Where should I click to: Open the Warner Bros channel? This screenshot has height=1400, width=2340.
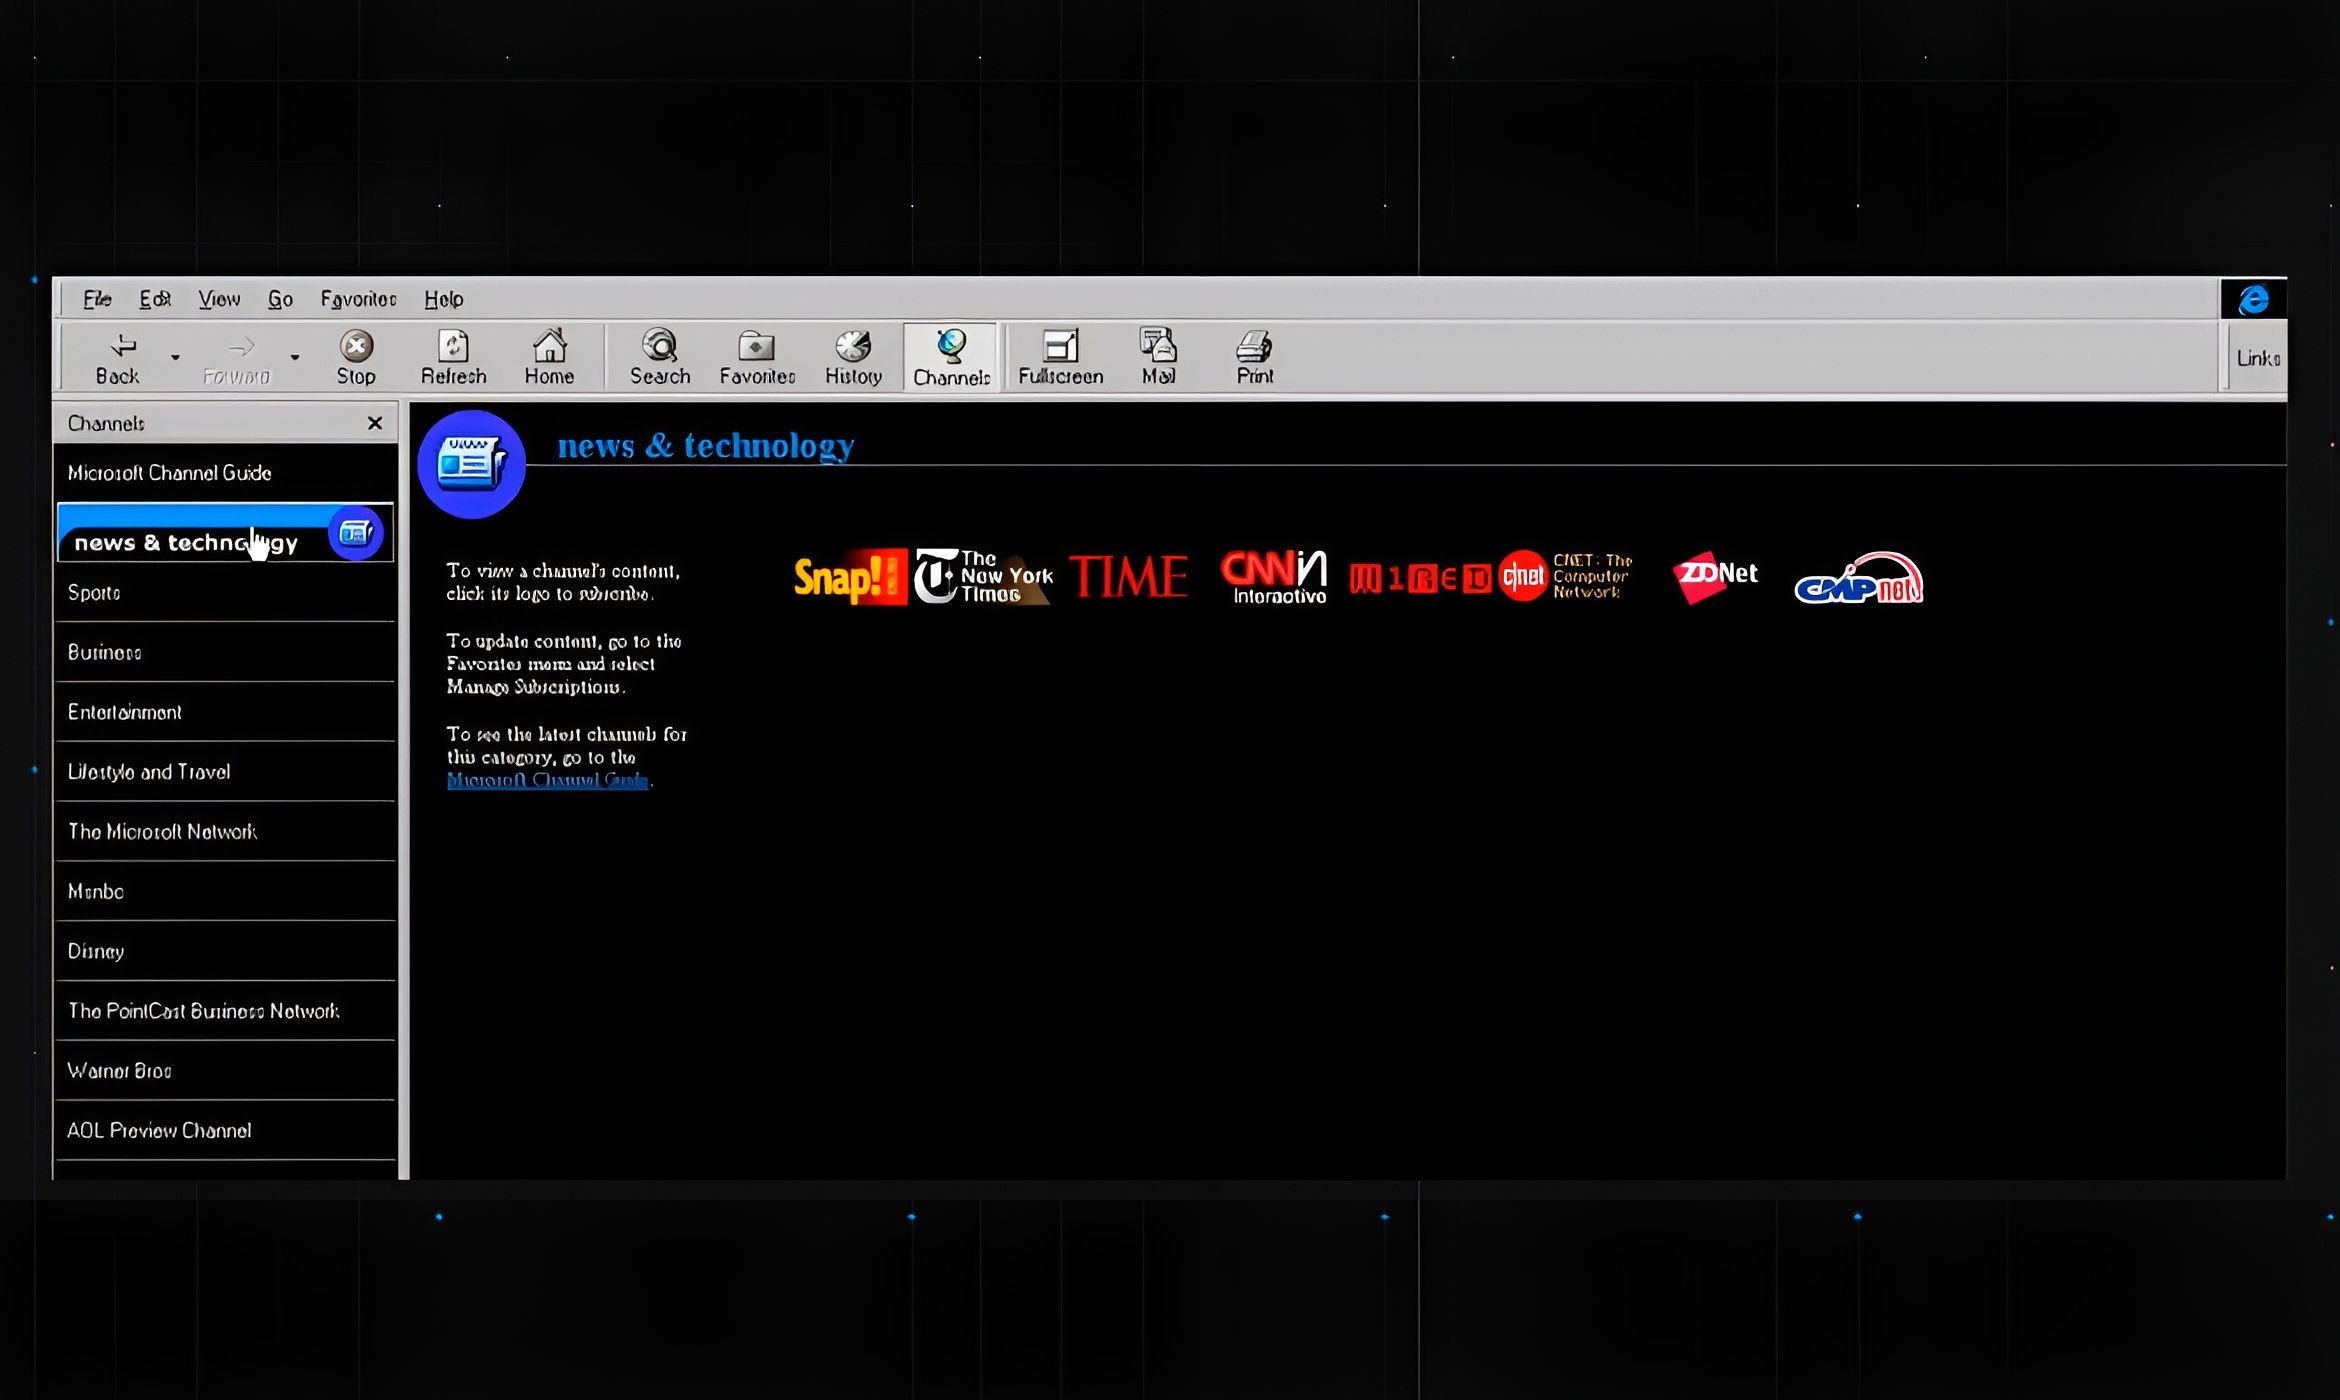click(225, 1071)
